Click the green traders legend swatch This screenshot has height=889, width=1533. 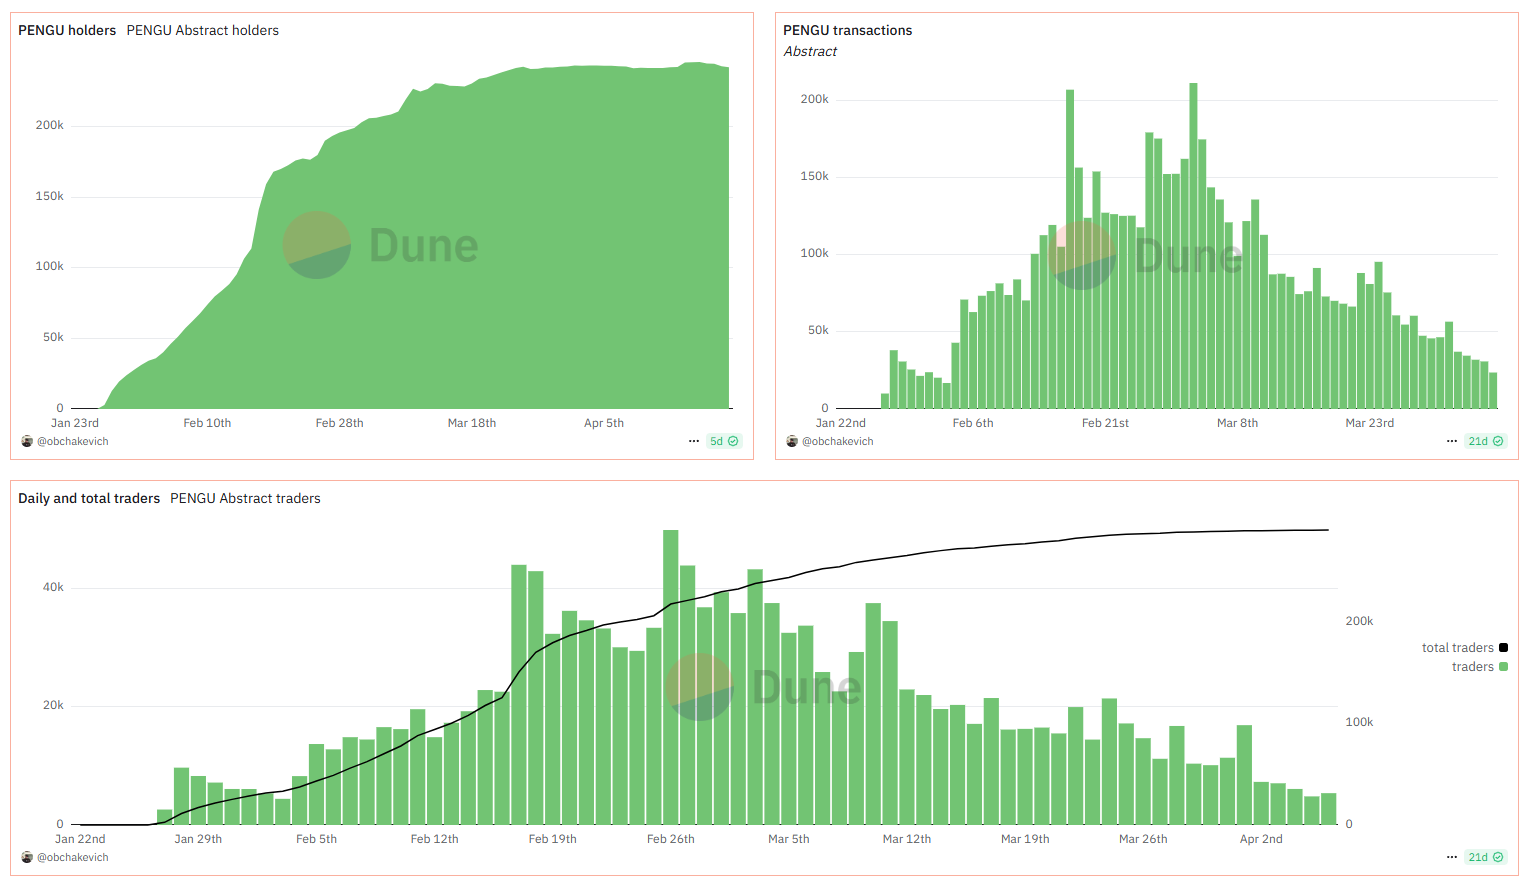pos(1503,667)
